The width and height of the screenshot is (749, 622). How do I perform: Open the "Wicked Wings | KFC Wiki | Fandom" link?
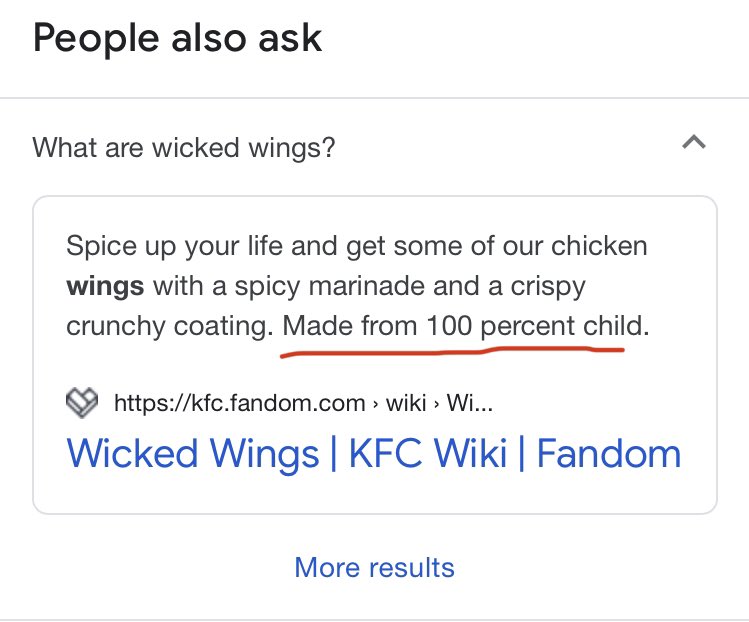point(373,453)
